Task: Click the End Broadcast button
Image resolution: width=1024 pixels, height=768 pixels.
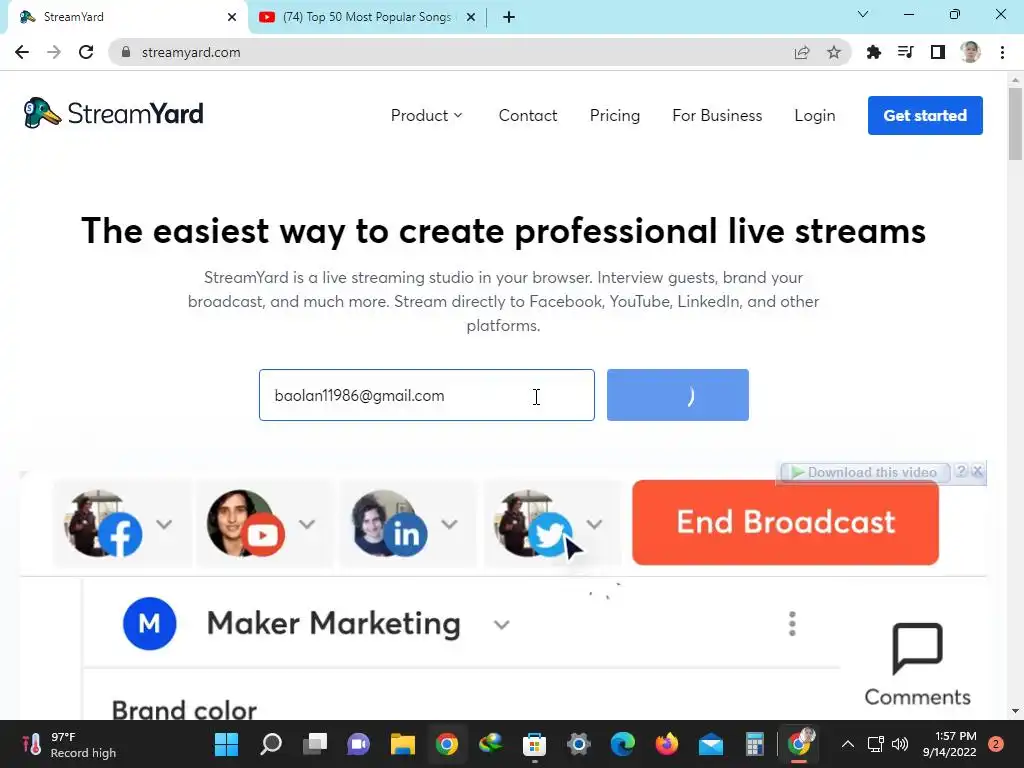Action: (x=786, y=522)
